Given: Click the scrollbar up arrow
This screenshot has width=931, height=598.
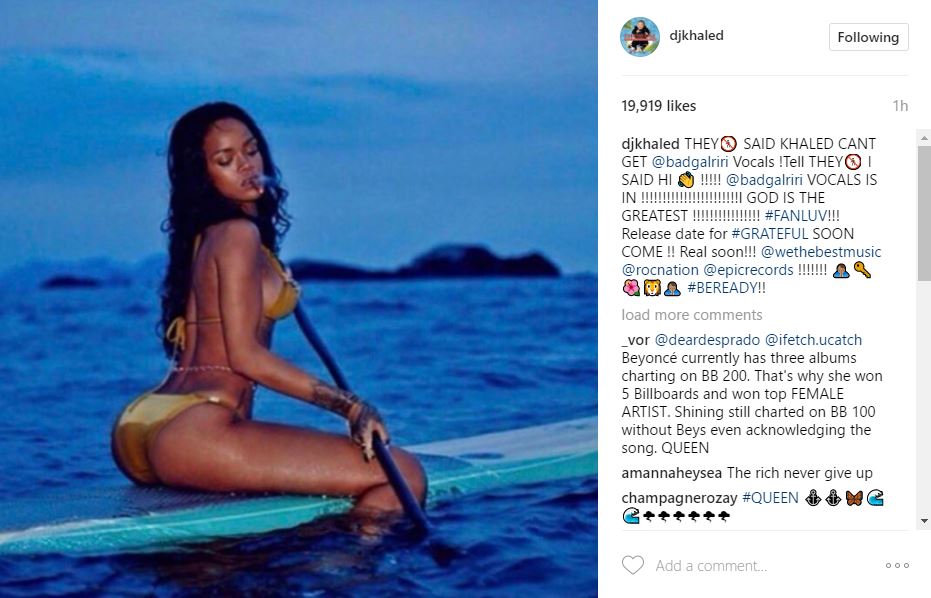Looking at the screenshot, I should coord(924,138).
